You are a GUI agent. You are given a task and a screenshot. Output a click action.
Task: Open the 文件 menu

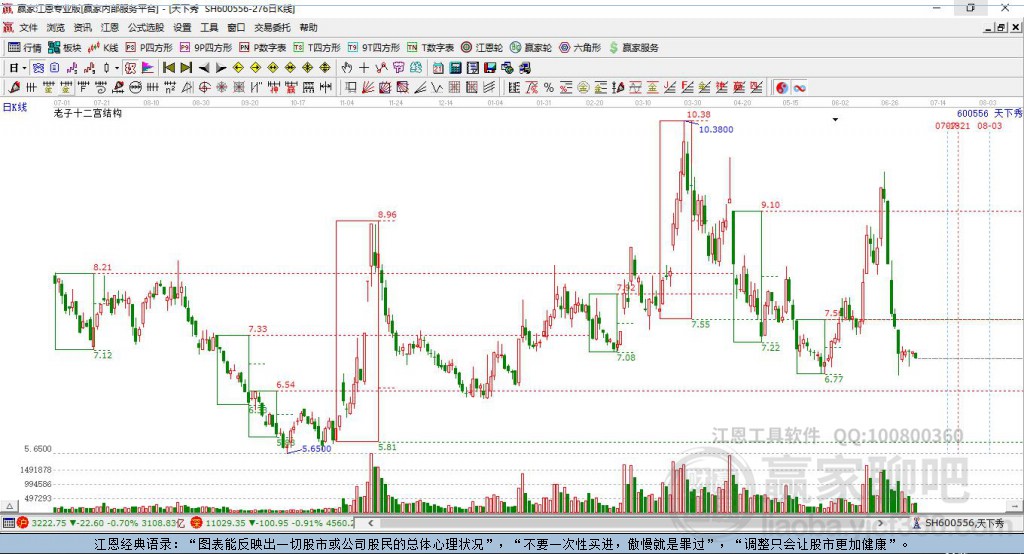28,27
